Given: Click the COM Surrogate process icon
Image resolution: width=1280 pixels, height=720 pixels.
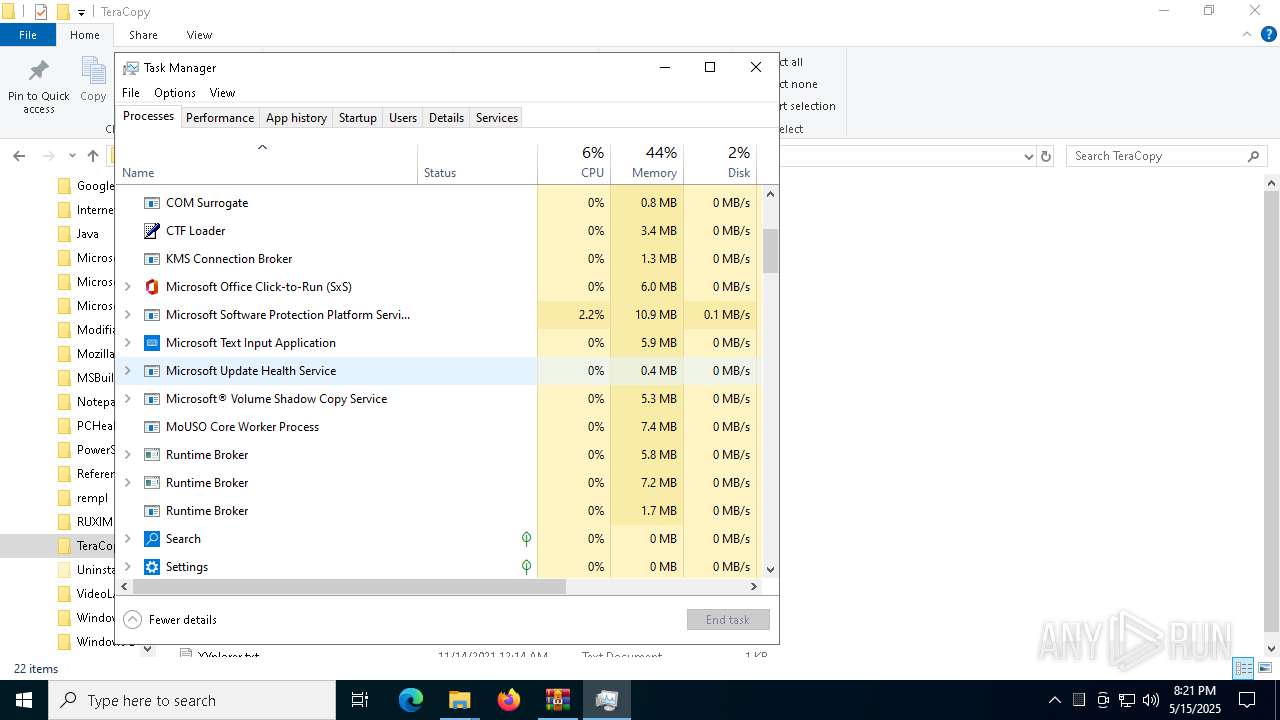Looking at the screenshot, I should click(x=152, y=203).
